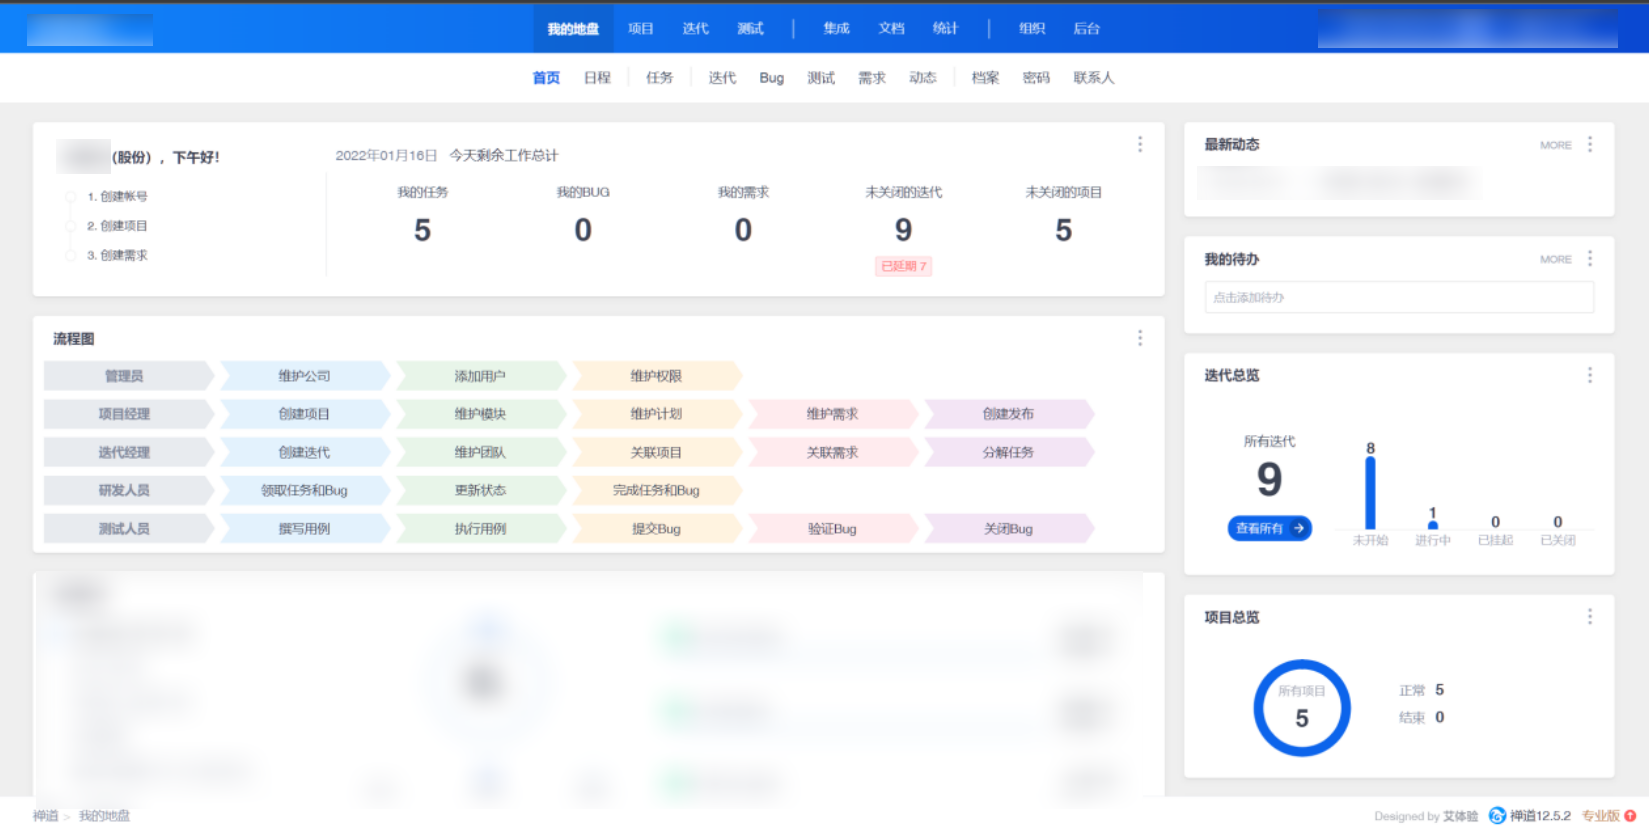This screenshot has height=827, width=1649.
Task: Select the 2. 创建项目 step circle
Action: 70,226
